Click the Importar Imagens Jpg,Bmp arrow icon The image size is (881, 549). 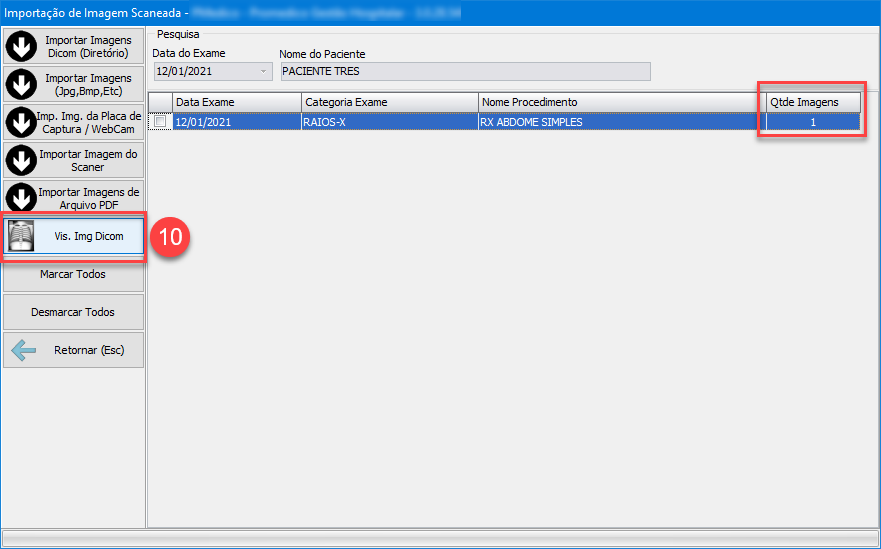tap(21, 85)
